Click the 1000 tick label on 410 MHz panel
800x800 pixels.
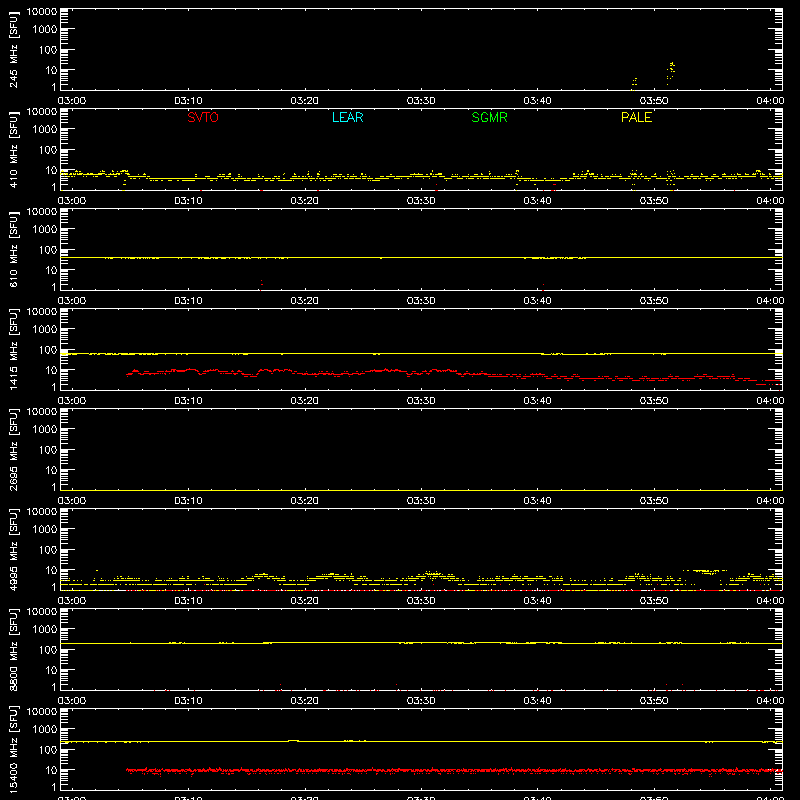45,130
